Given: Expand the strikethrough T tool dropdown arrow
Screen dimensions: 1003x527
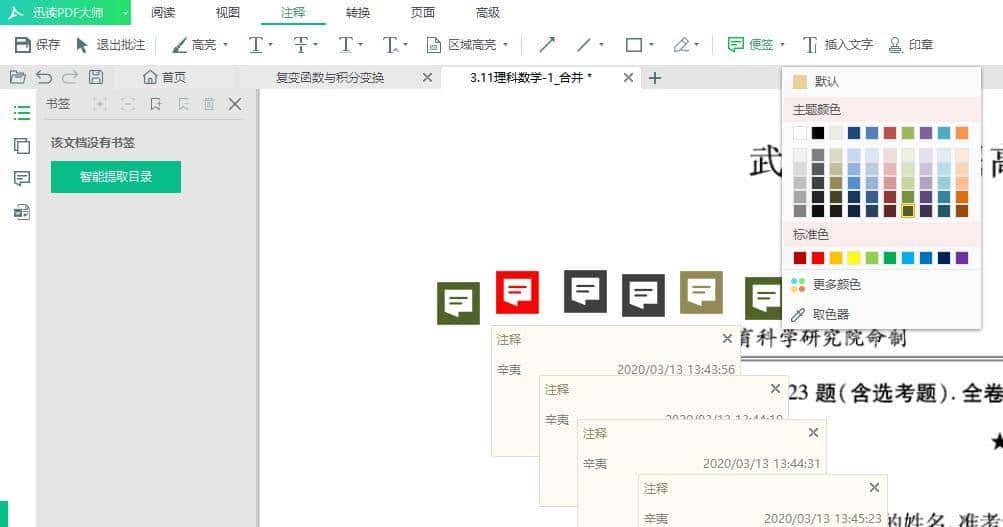Looking at the screenshot, I should click(315, 45).
